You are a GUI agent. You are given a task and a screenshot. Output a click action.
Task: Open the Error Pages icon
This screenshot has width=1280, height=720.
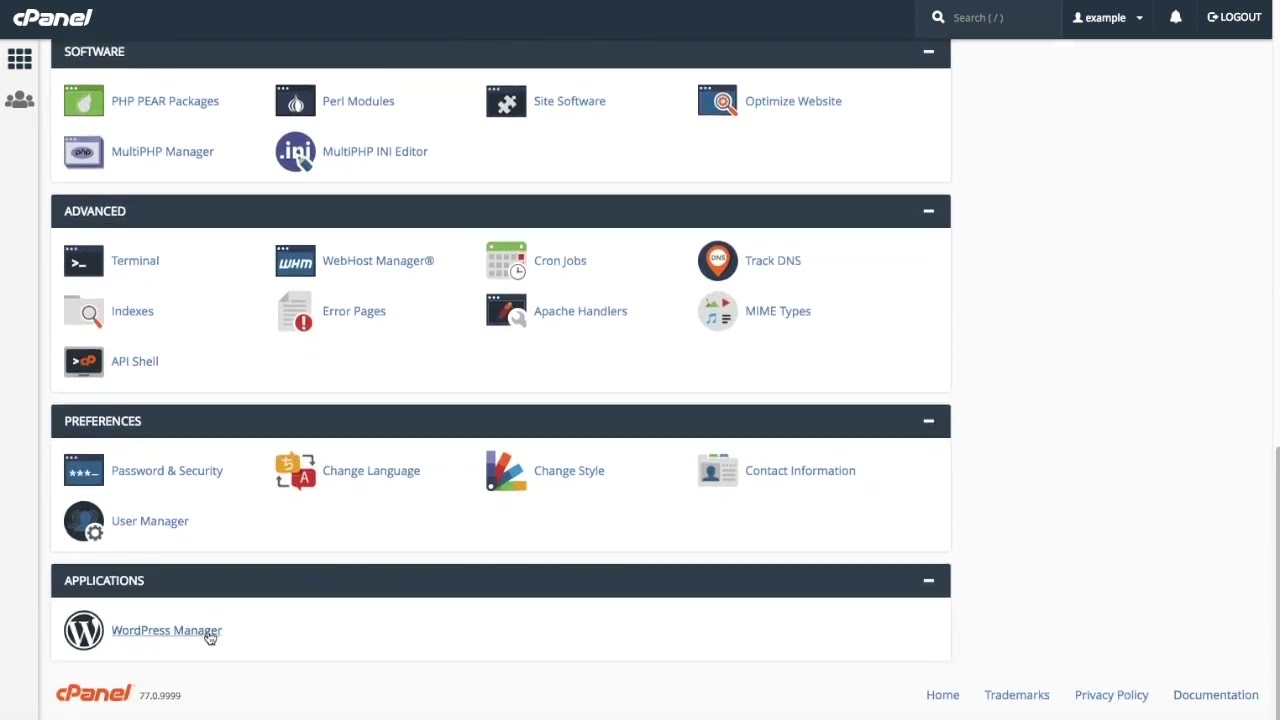click(295, 311)
